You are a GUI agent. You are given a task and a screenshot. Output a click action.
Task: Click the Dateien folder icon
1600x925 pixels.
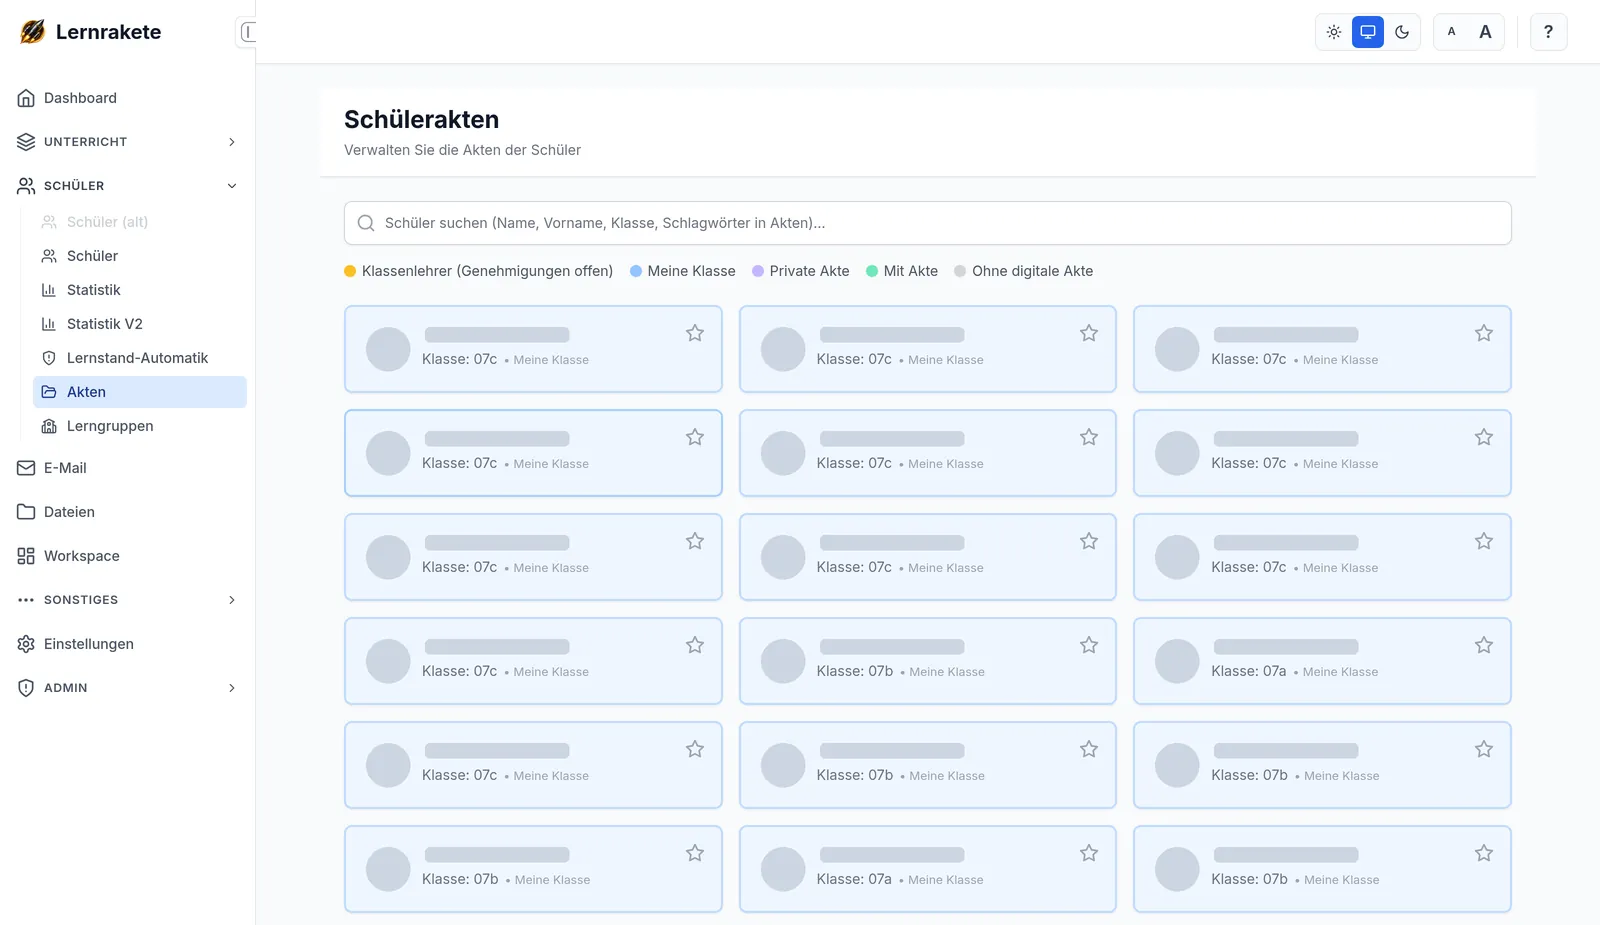26,512
